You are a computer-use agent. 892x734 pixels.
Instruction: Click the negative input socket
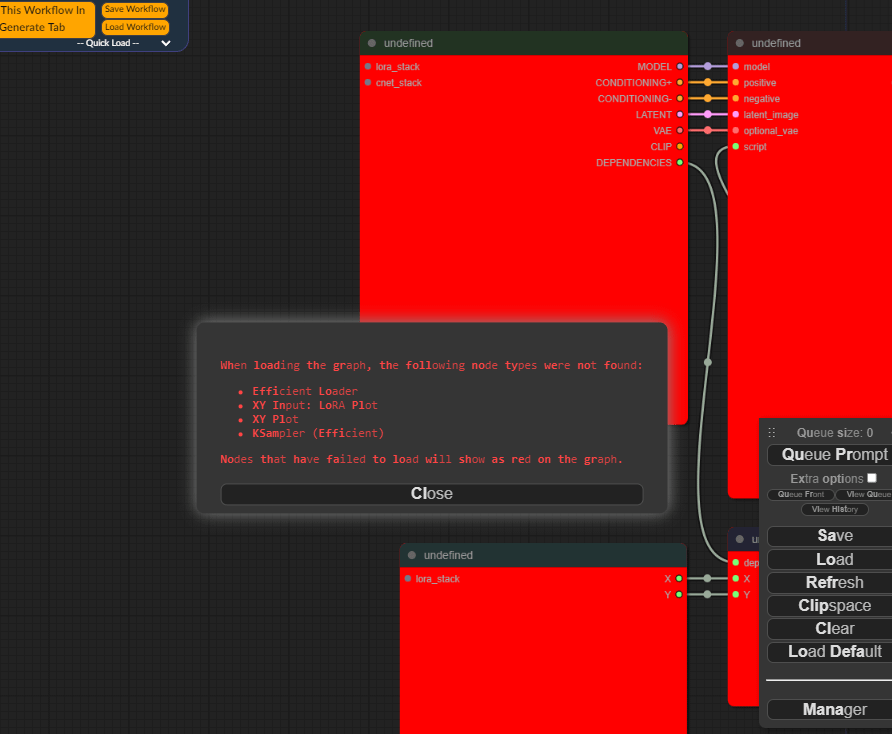(736, 98)
